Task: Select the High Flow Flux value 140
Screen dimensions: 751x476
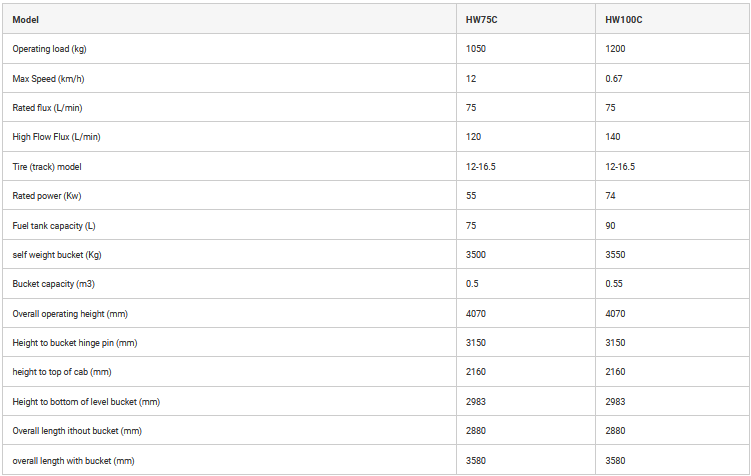Action: coord(613,137)
